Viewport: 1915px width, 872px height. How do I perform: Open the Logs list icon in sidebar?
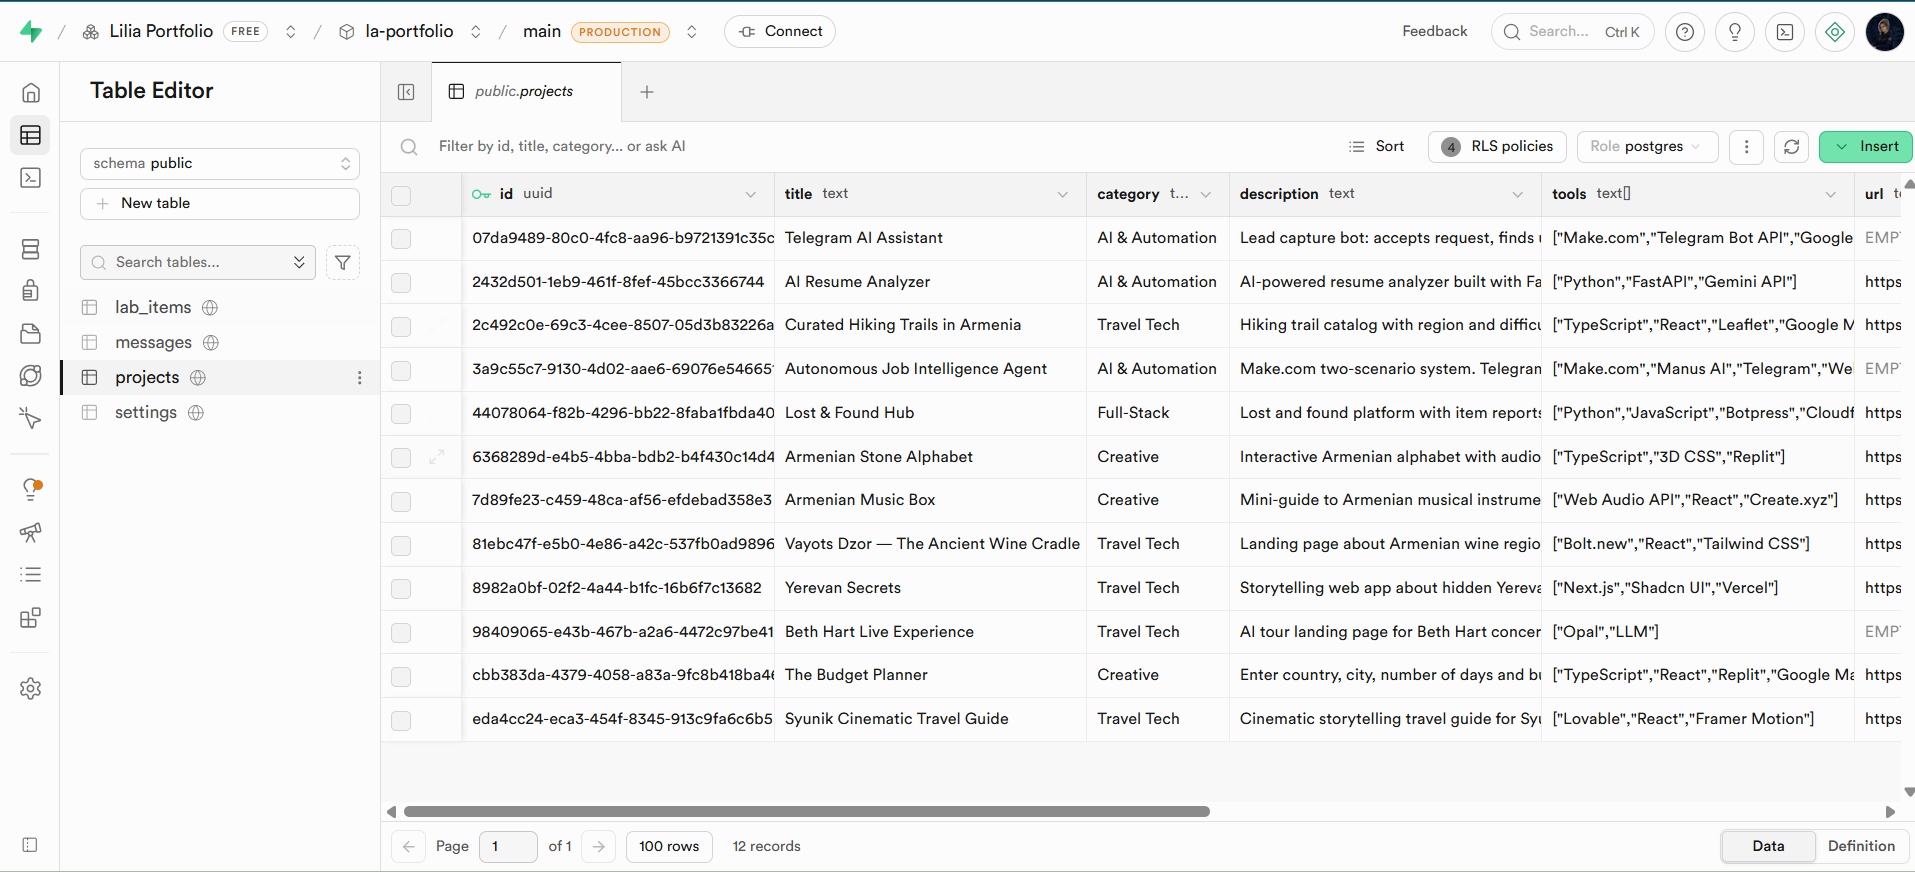31,575
